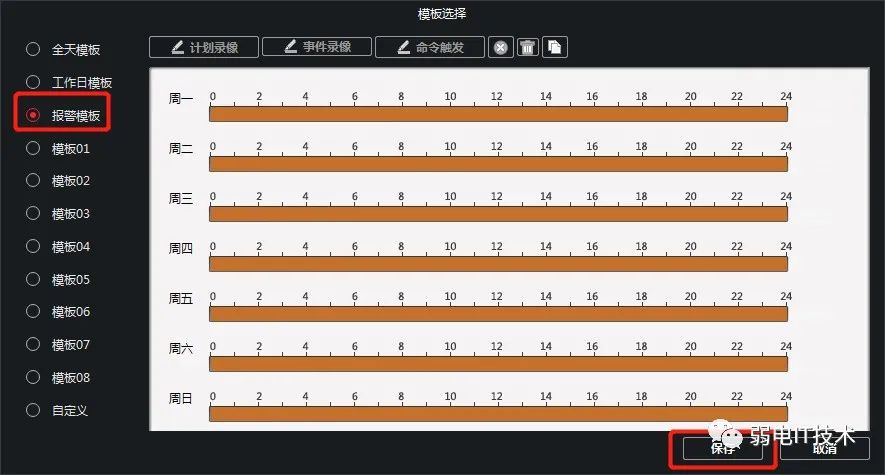
Task: Click the 保存 save button
Action: [722, 449]
